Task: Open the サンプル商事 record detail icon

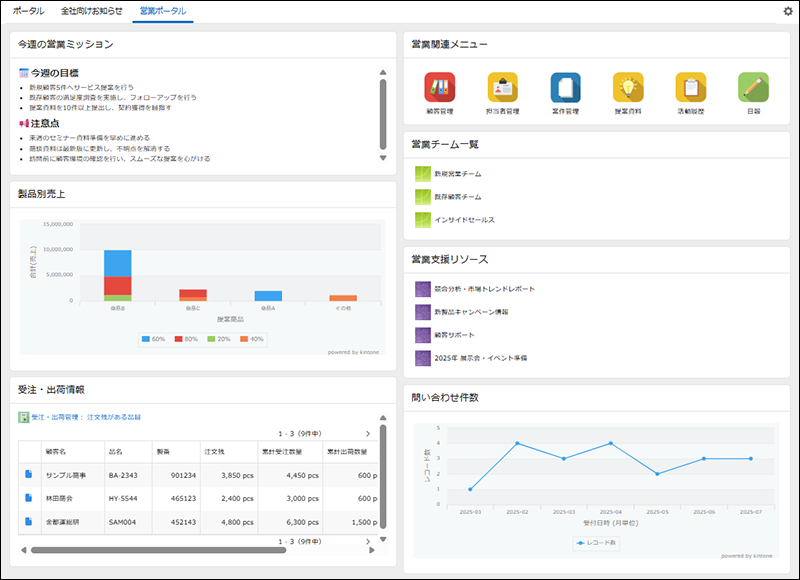Action: (x=29, y=474)
